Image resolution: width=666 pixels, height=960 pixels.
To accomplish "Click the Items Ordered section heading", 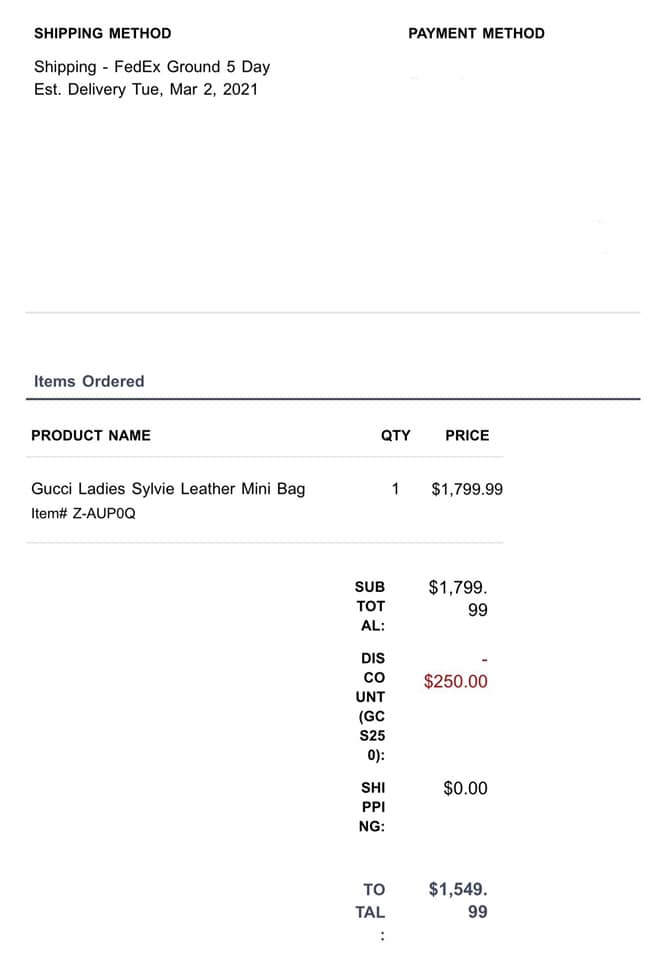I will [89, 381].
